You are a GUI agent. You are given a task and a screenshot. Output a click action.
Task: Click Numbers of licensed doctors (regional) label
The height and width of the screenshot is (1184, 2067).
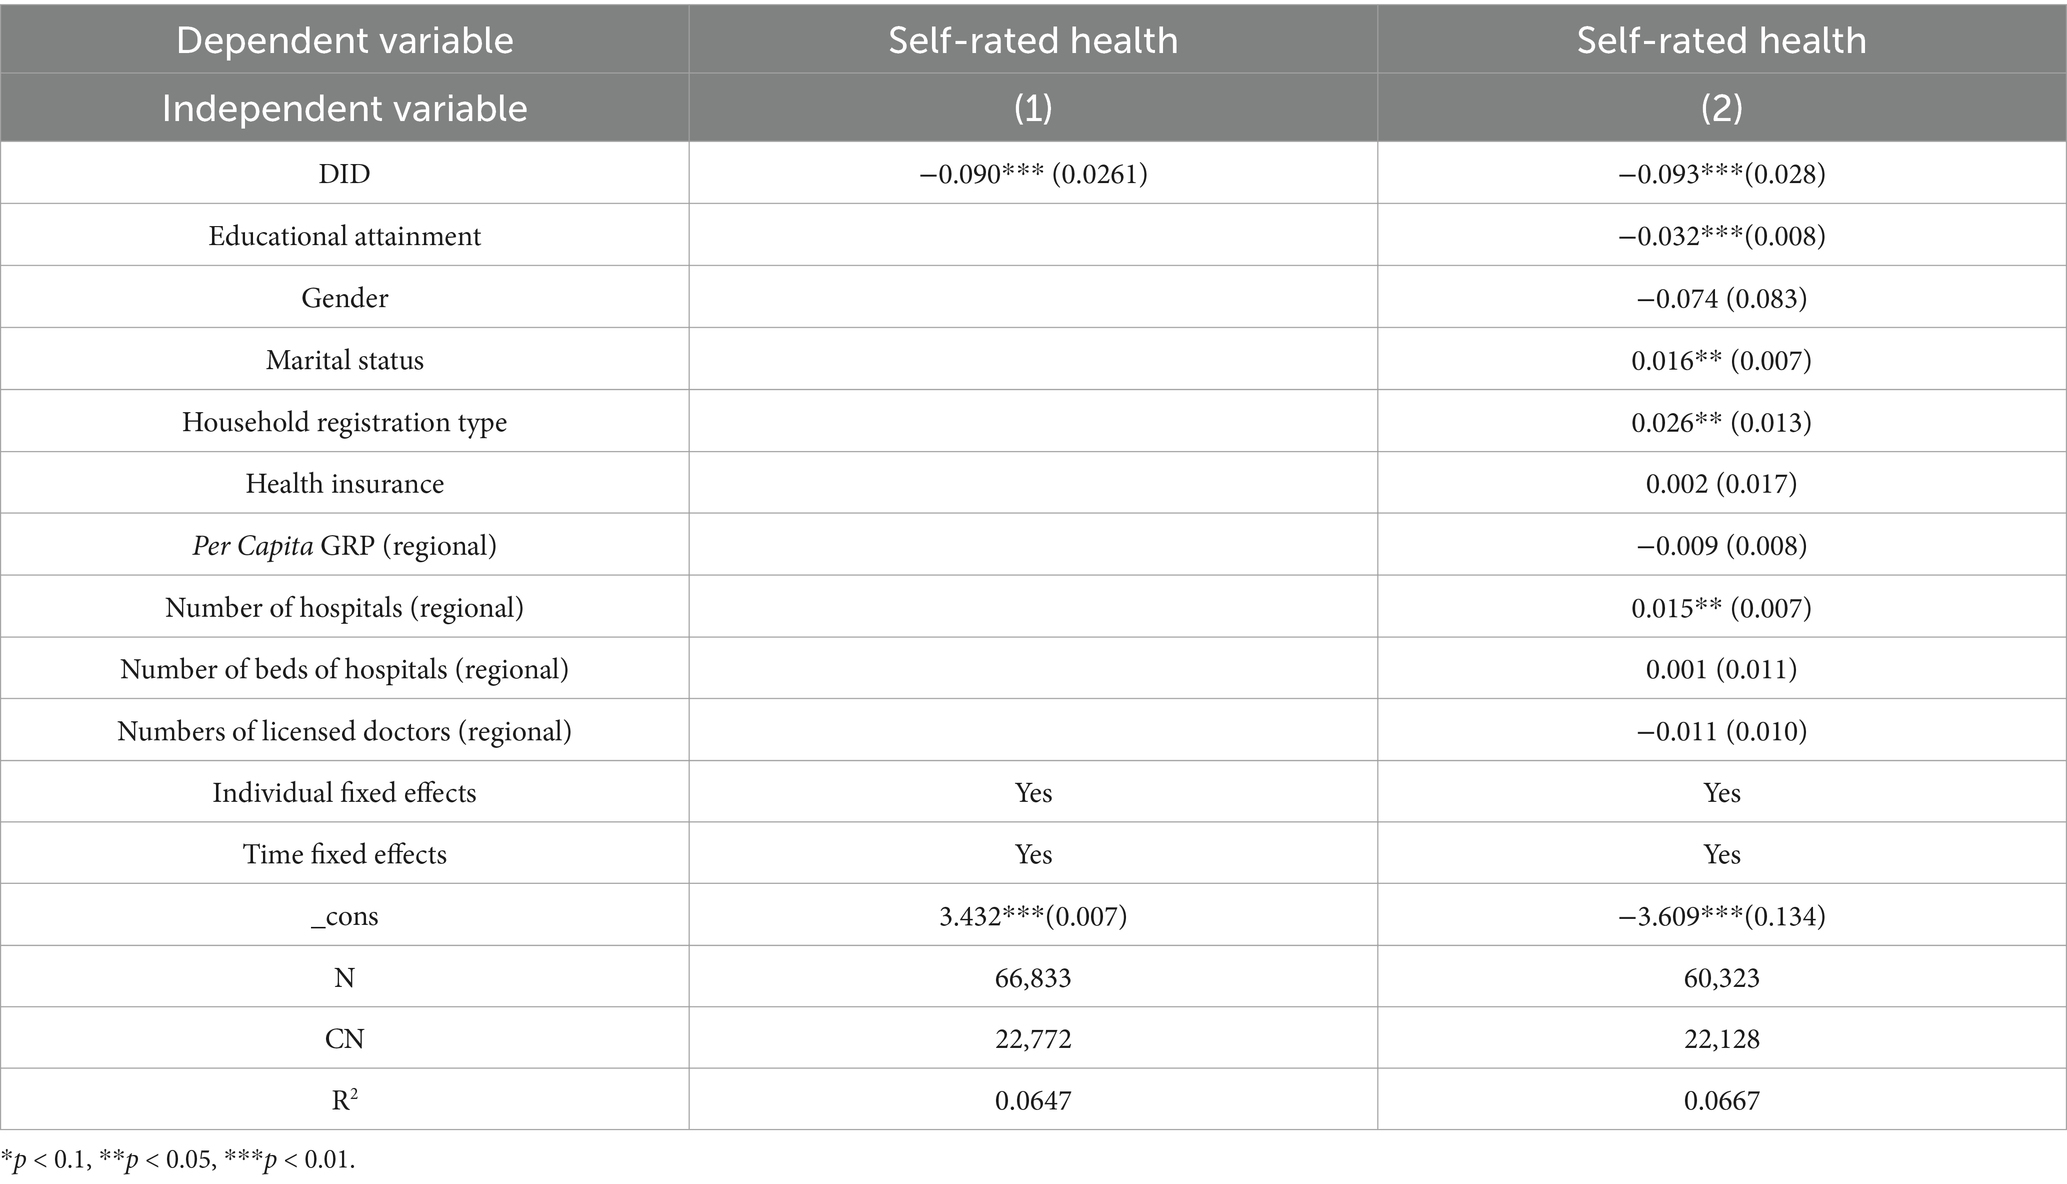coord(344,731)
